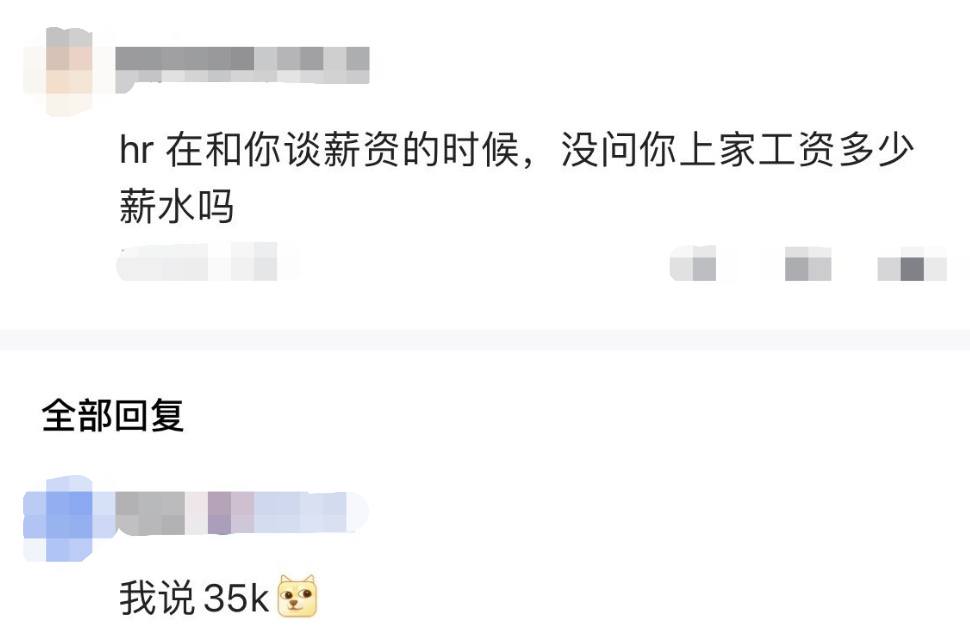Open the original poster's blurred username
The width and height of the screenshot is (970, 632).
pyautogui.click(x=242, y=58)
